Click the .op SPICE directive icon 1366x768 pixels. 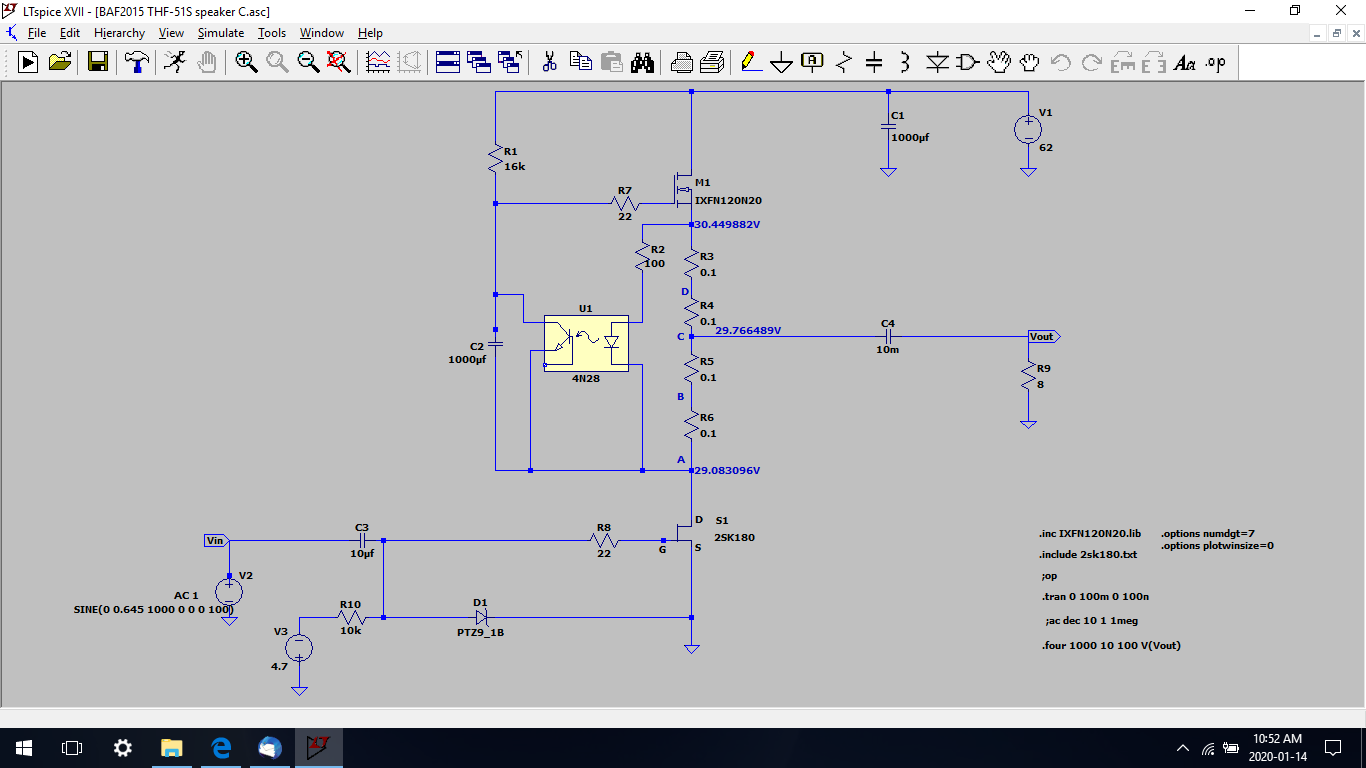coord(1216,62)
